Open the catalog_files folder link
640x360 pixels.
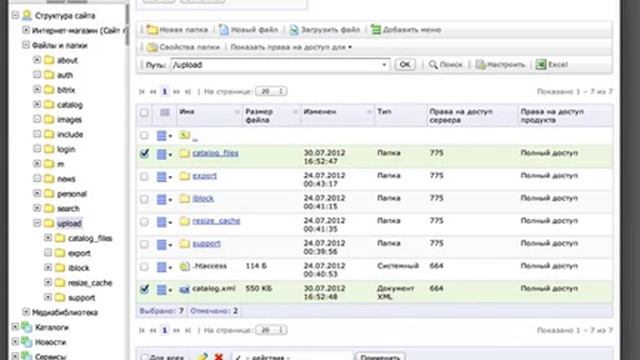216,153
